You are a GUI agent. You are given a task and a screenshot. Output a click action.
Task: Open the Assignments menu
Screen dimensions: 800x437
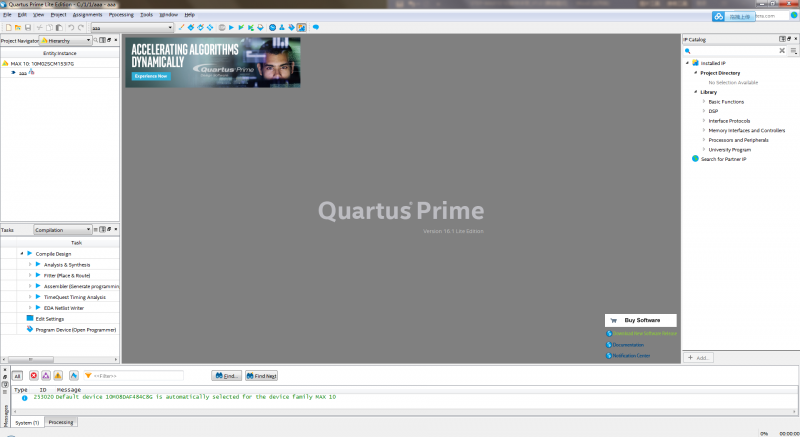[87, 15]
